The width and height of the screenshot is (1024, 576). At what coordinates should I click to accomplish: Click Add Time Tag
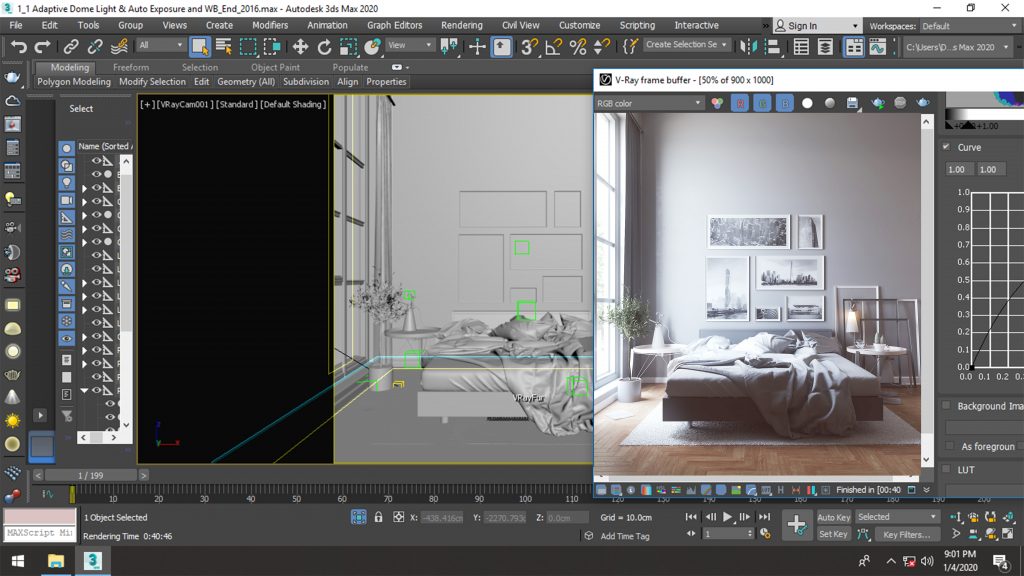click(x=624, y=536)
